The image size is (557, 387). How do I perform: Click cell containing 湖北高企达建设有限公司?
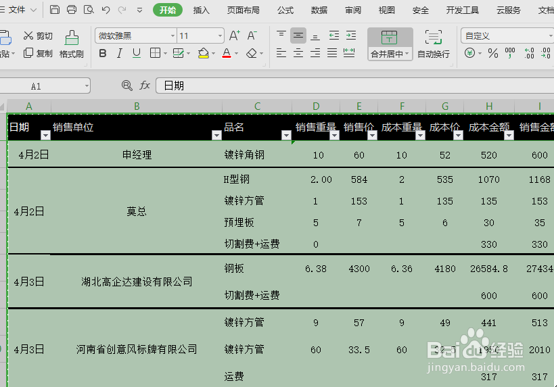click(x=137, y=281)
